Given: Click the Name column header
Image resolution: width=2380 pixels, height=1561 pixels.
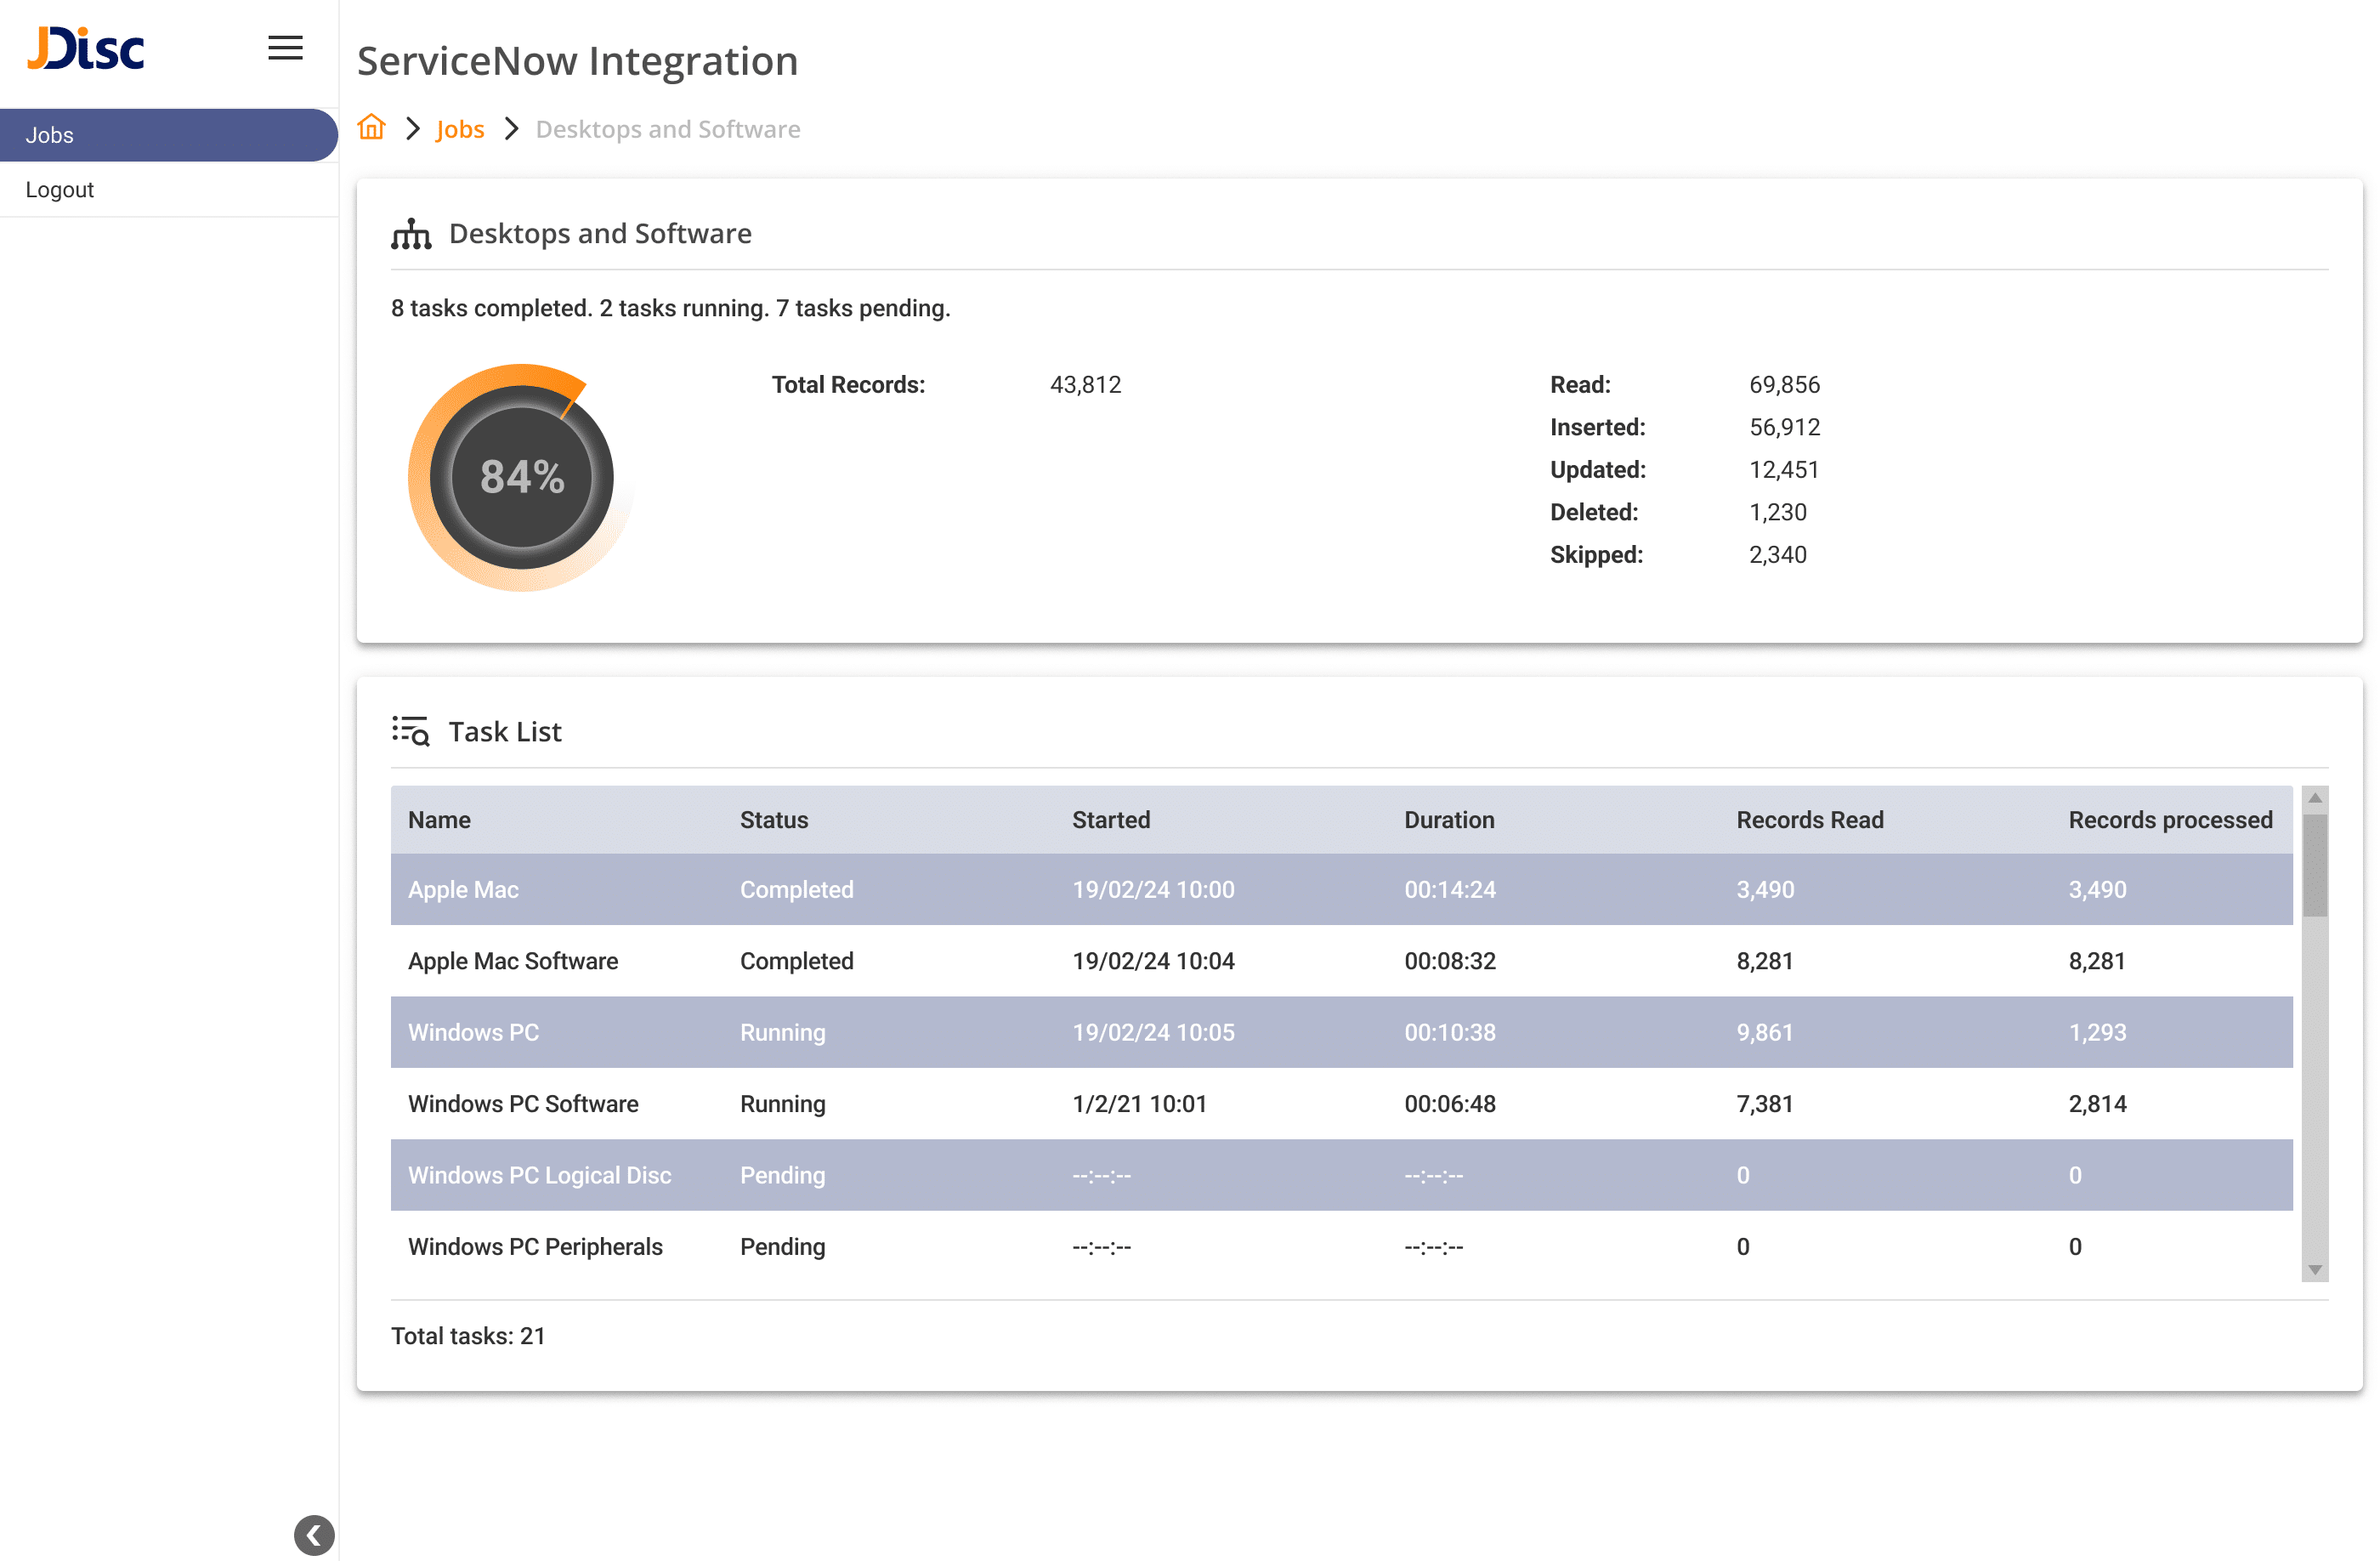Looking at the screenshot, I should [x=439, y=819].
